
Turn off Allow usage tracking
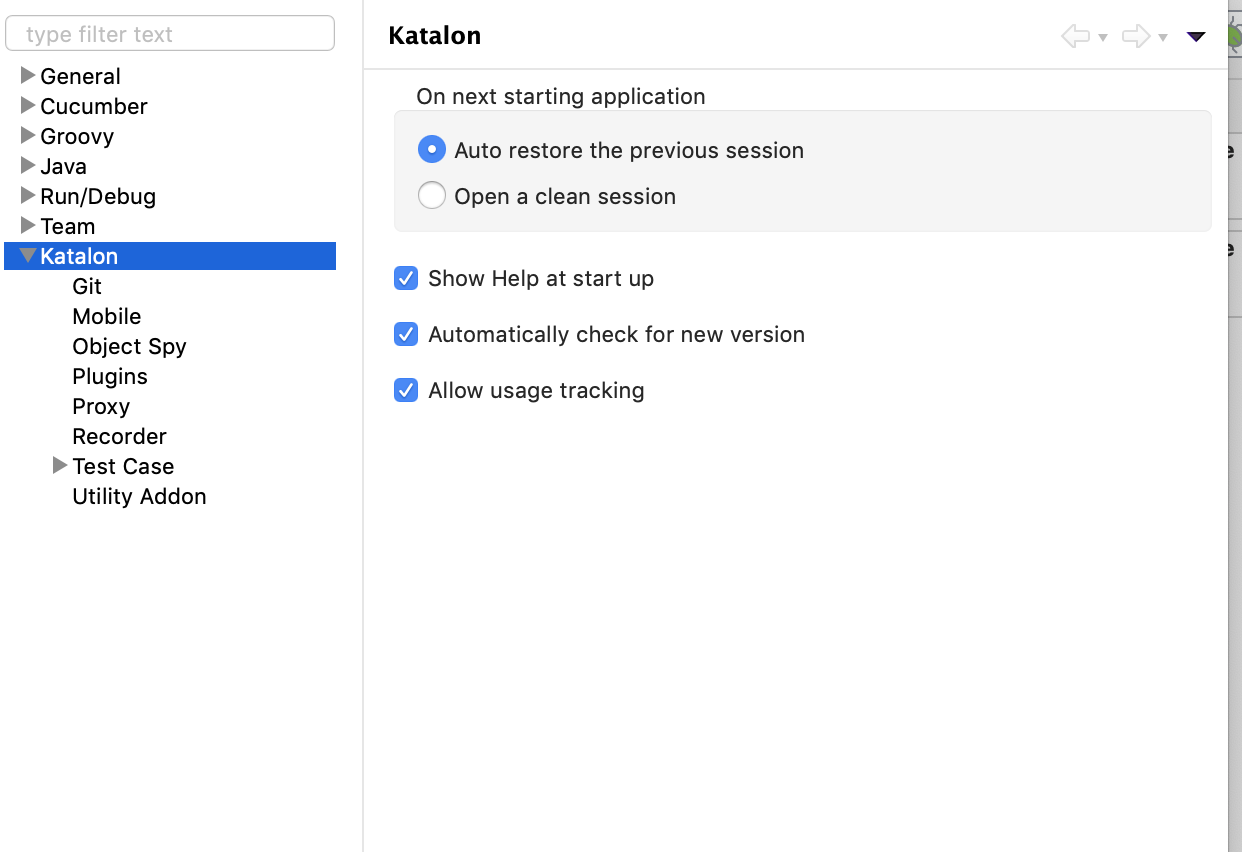(x=406, y=390)
